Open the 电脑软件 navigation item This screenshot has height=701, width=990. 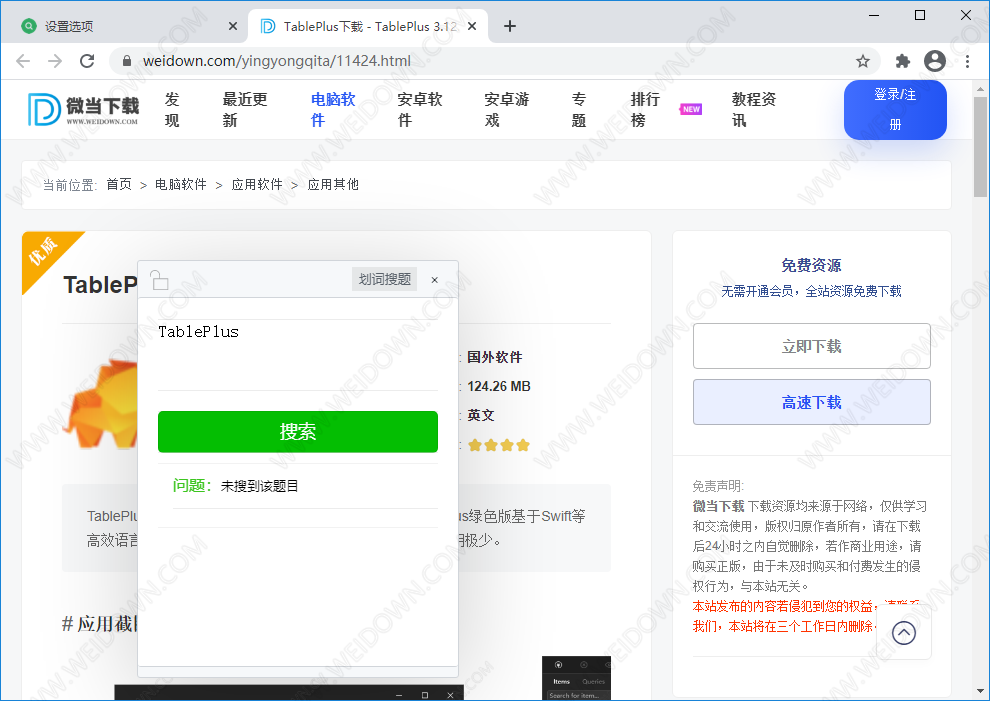tap(333, 109)
